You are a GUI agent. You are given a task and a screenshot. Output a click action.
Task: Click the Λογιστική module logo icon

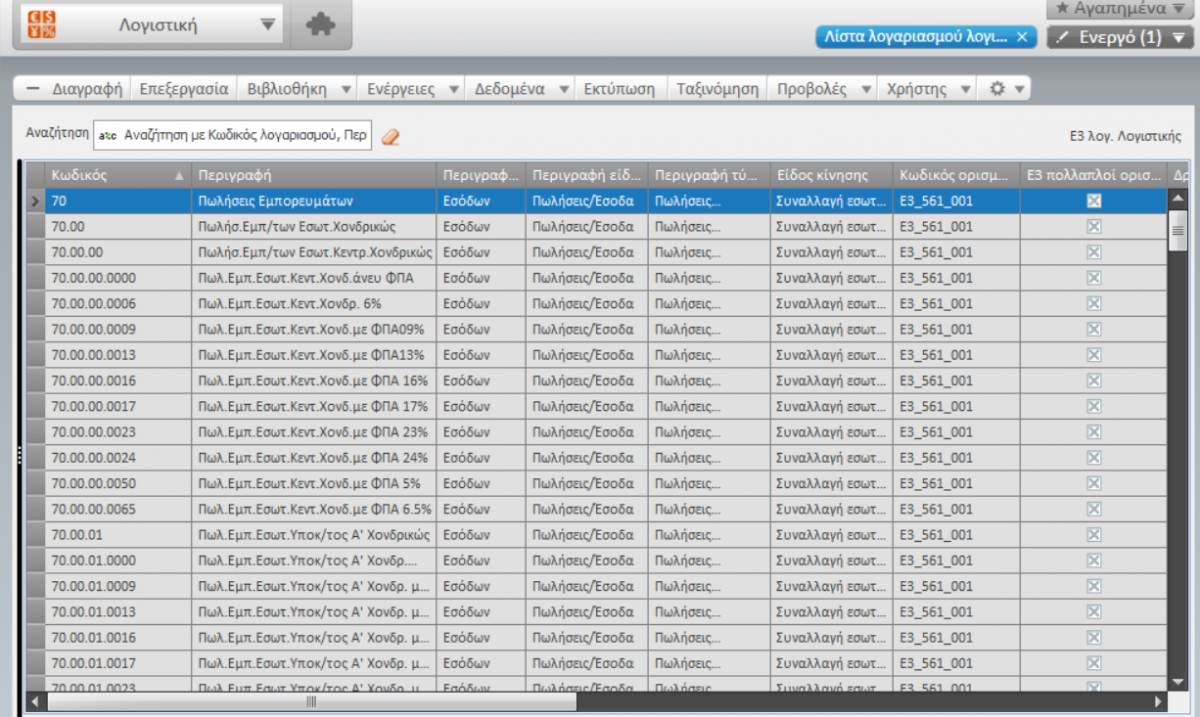pyautogui.click(x=42, y=25)
